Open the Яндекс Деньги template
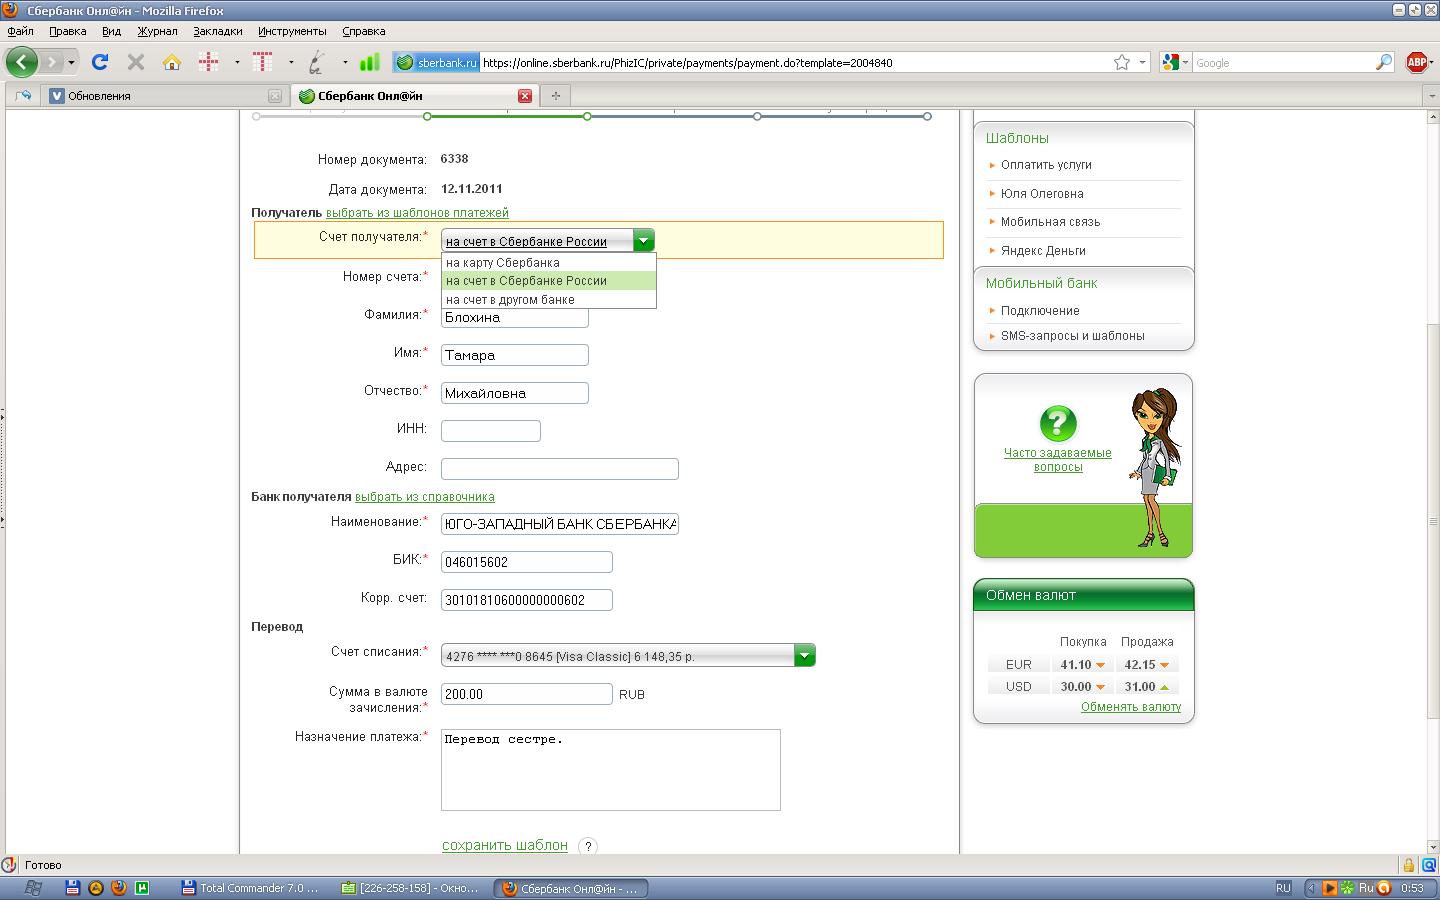The image size is (1440, 900). pyautogui.click(x=1043, y=251)
